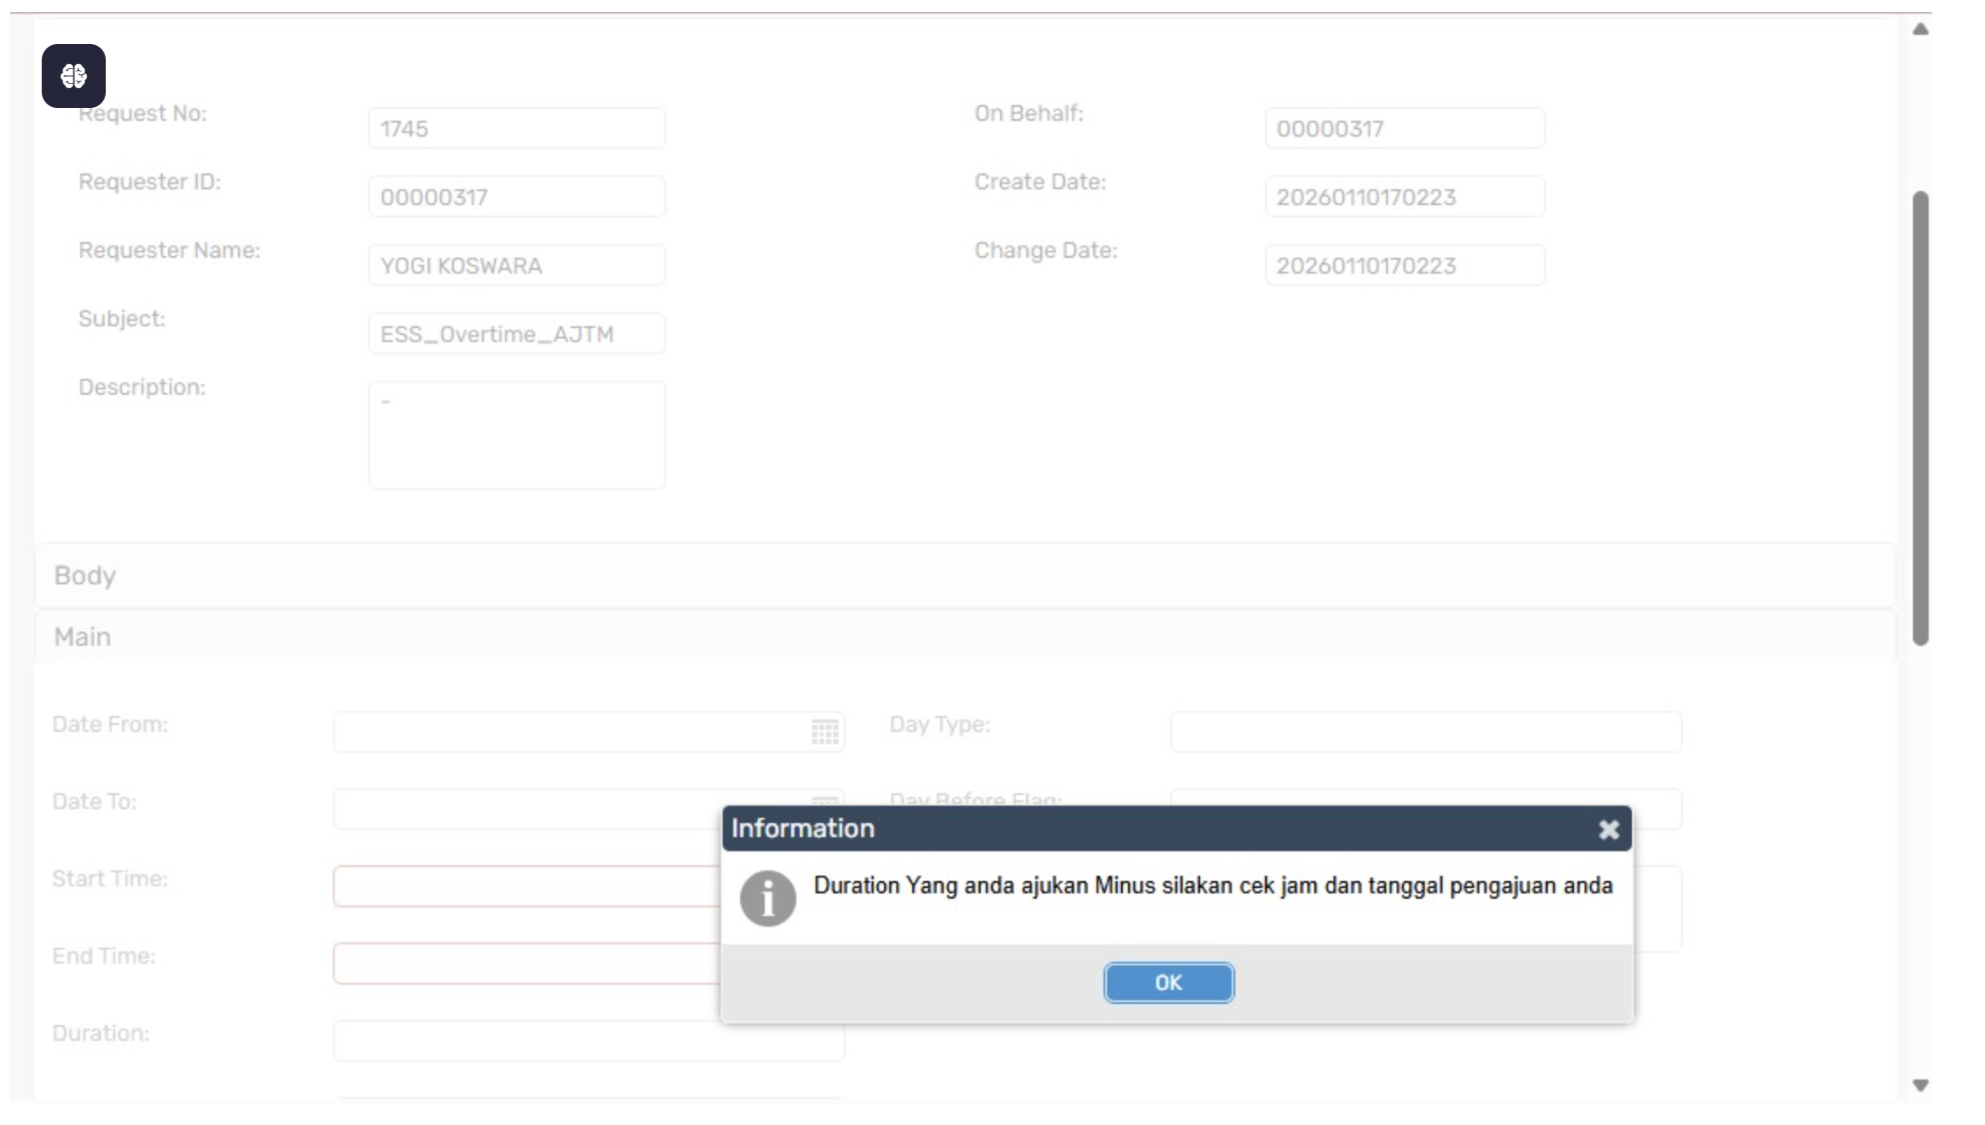
Task: Click the scroll up arrow
Action: click(1920, 29)
